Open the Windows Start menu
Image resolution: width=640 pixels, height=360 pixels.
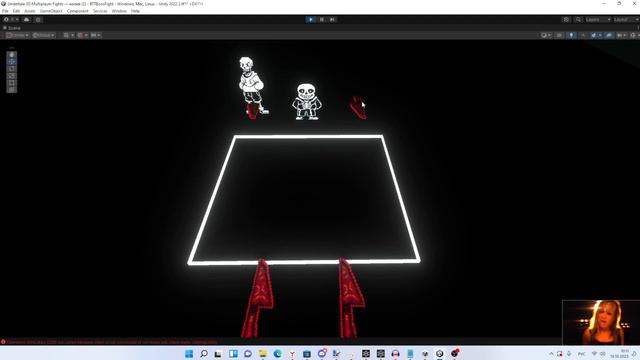(x=189, y=353)
